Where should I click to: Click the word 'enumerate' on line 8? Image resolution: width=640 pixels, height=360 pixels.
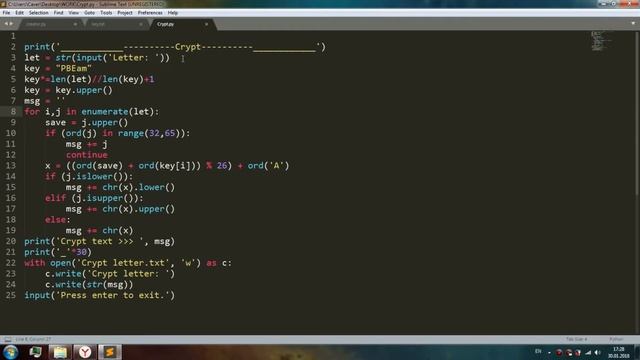[x=104, y=111]
